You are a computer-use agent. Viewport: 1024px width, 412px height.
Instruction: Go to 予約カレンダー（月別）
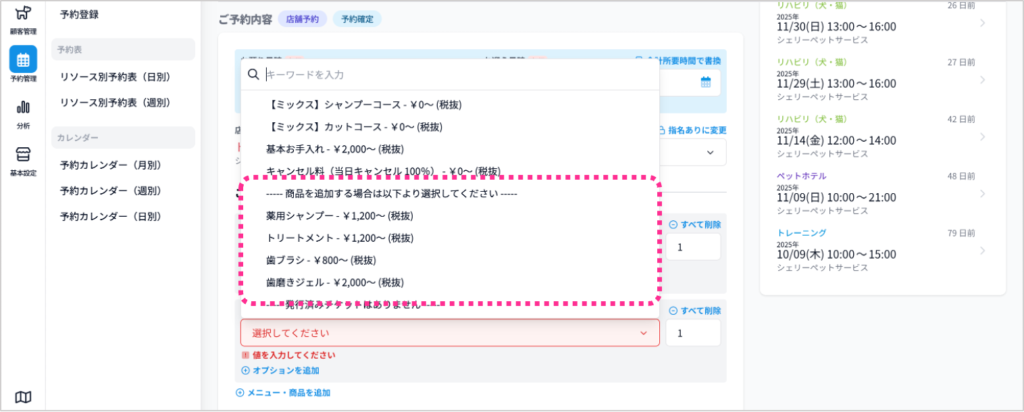(110, 164)
